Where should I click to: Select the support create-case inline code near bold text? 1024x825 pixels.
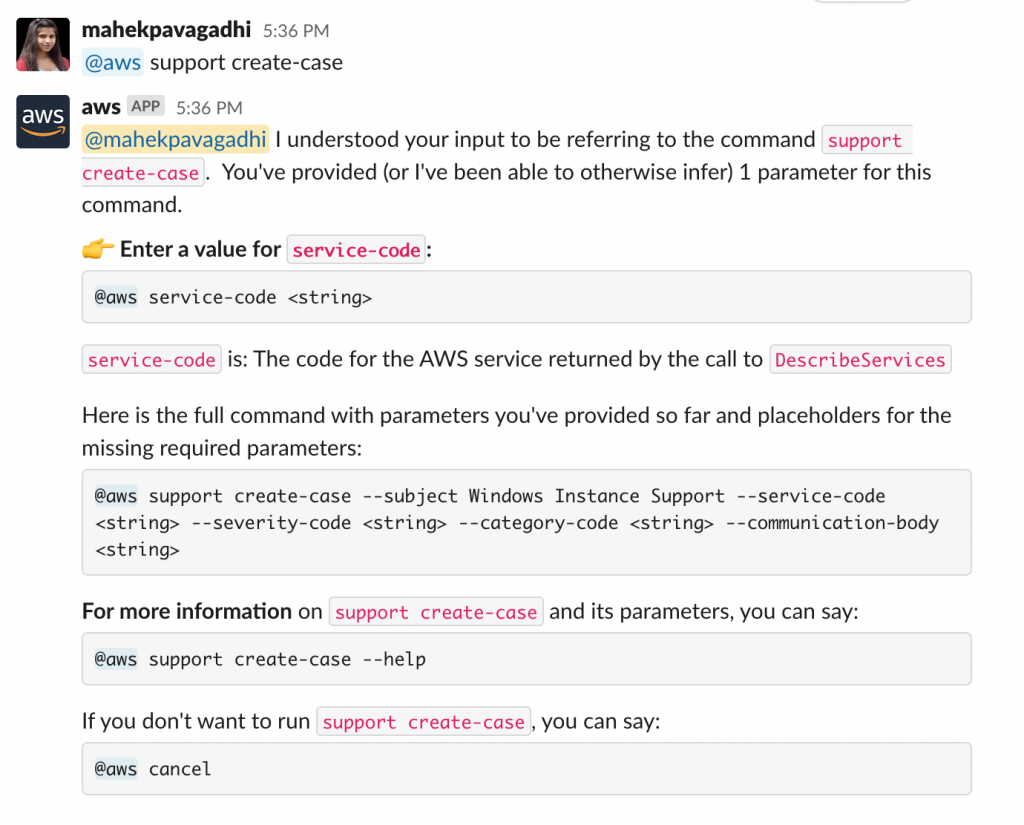(436, 612)
